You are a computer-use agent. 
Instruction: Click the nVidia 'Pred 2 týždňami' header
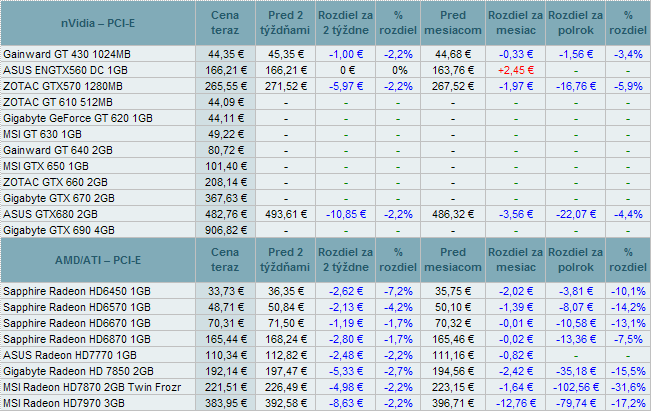tap(286, 23)
